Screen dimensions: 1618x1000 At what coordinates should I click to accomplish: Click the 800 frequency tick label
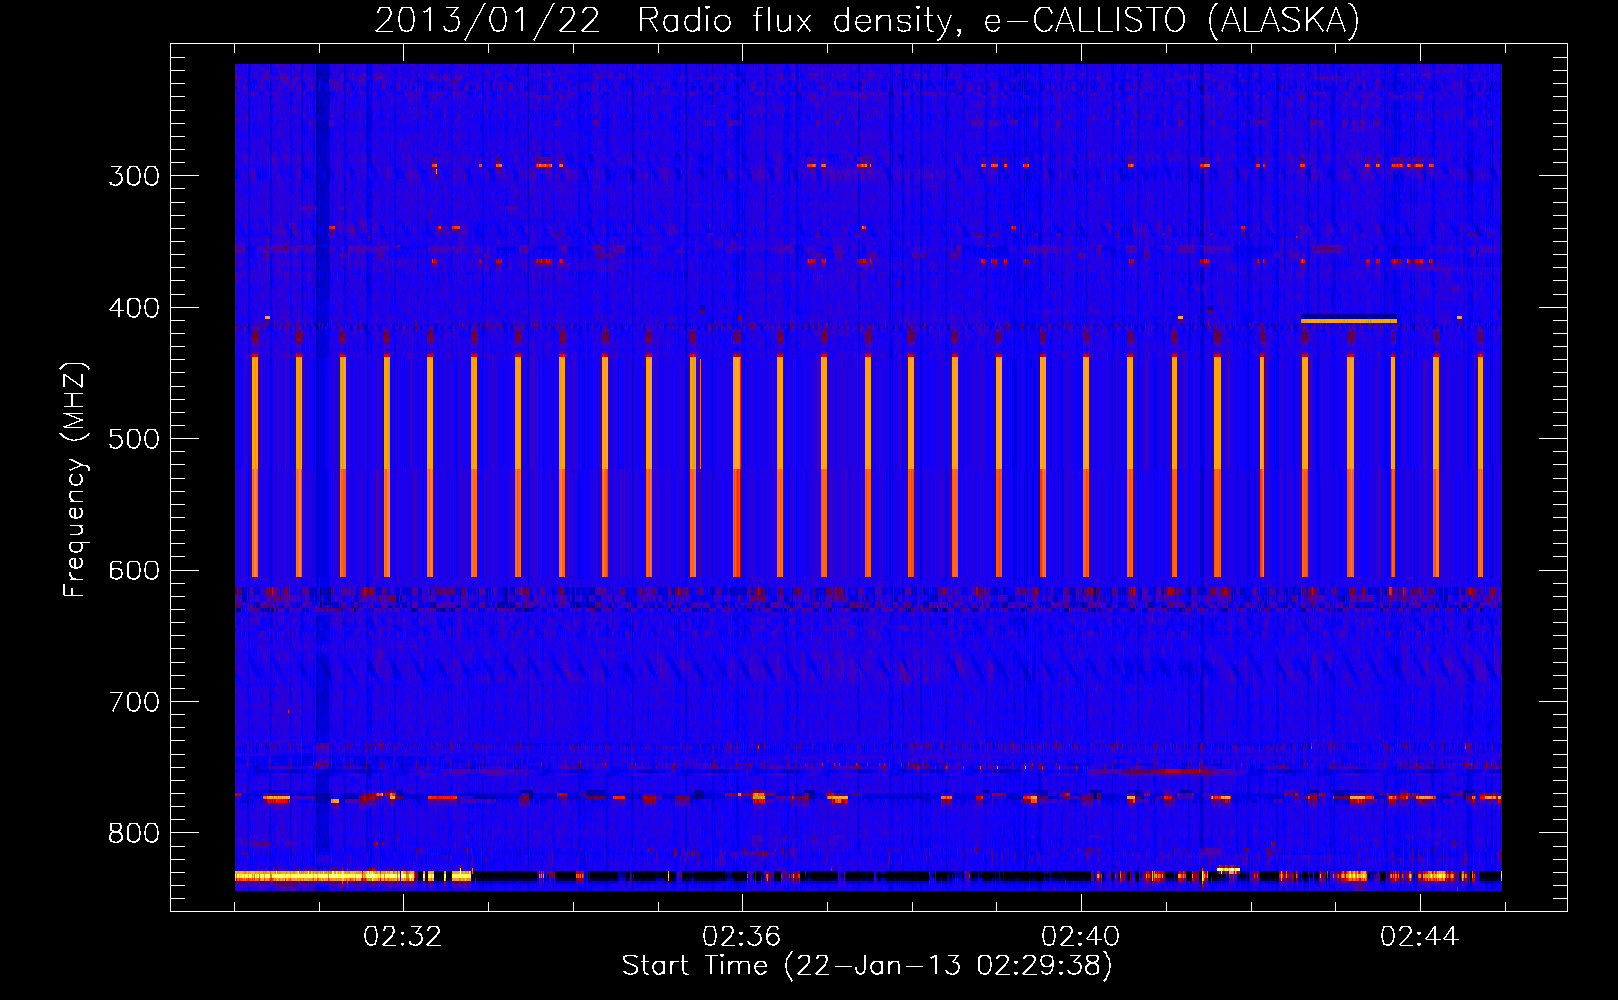tap(134, 834)
